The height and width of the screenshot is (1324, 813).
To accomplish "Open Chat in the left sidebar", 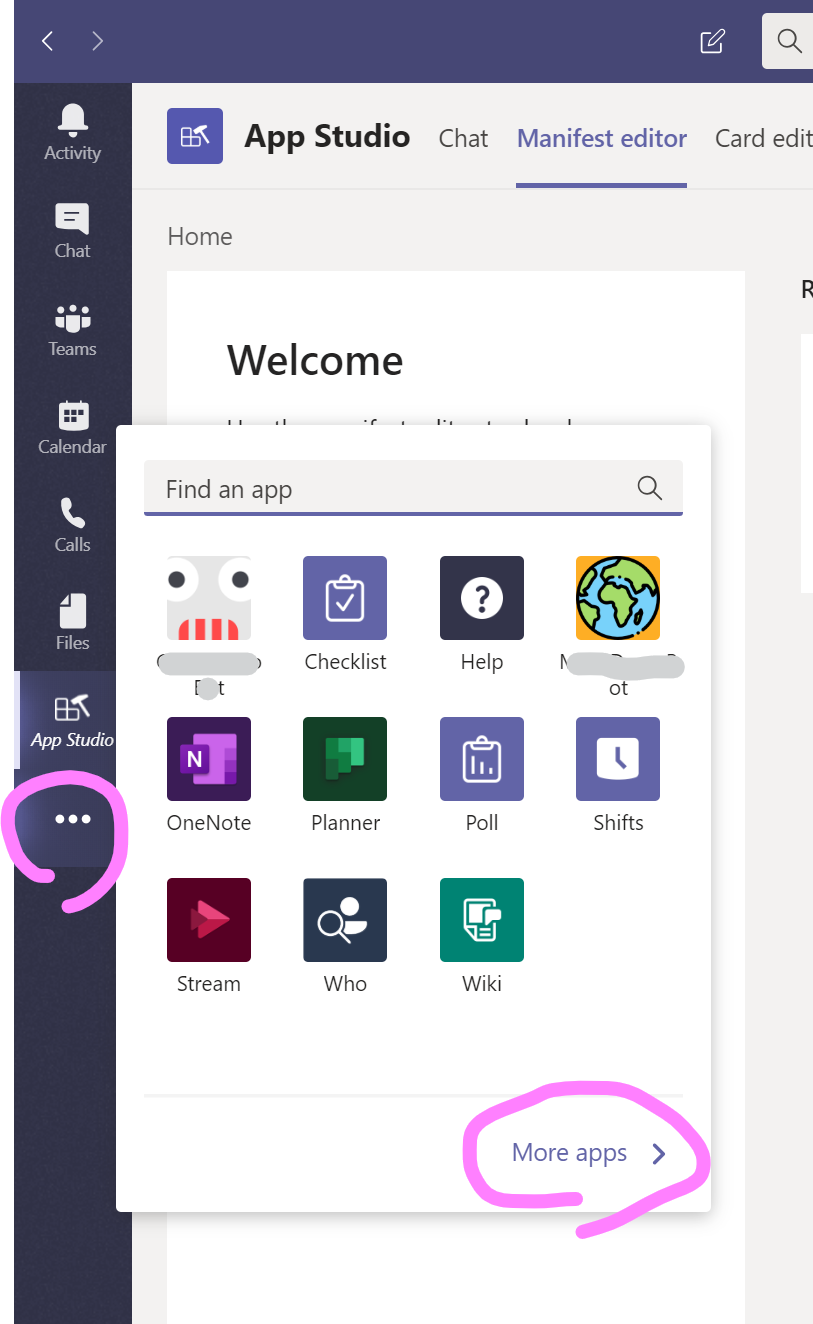I will point(72,231).
